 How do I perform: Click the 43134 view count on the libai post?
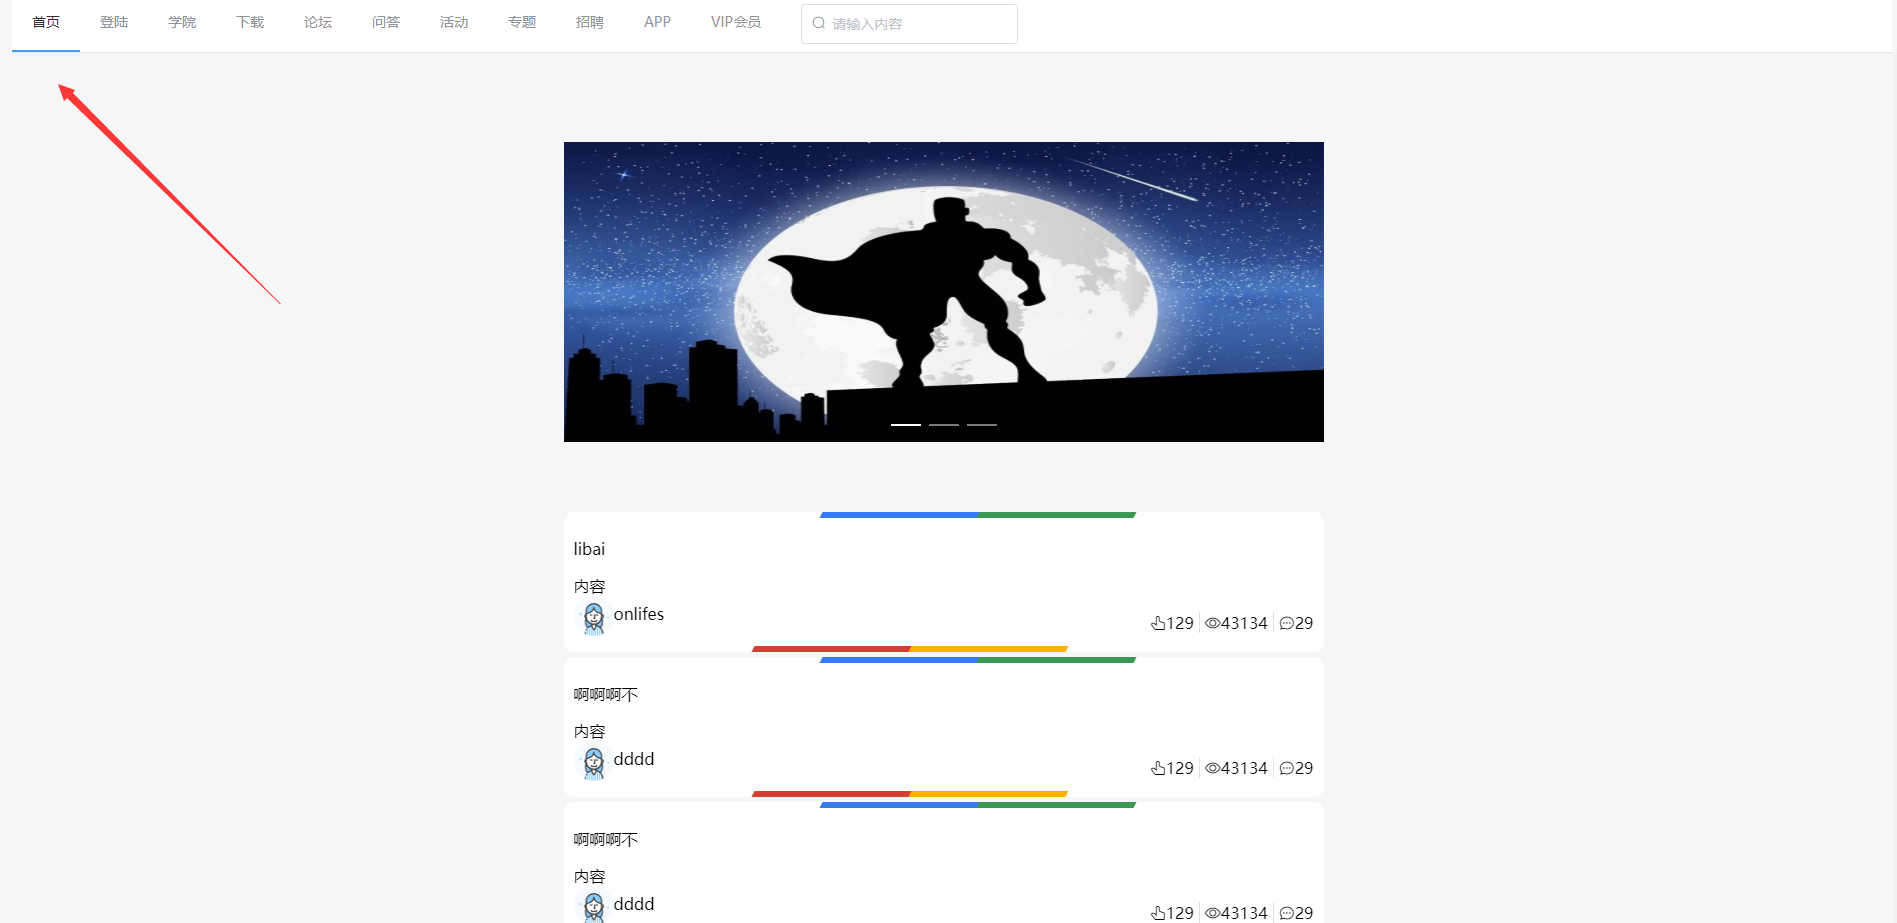coord(1244,623)
